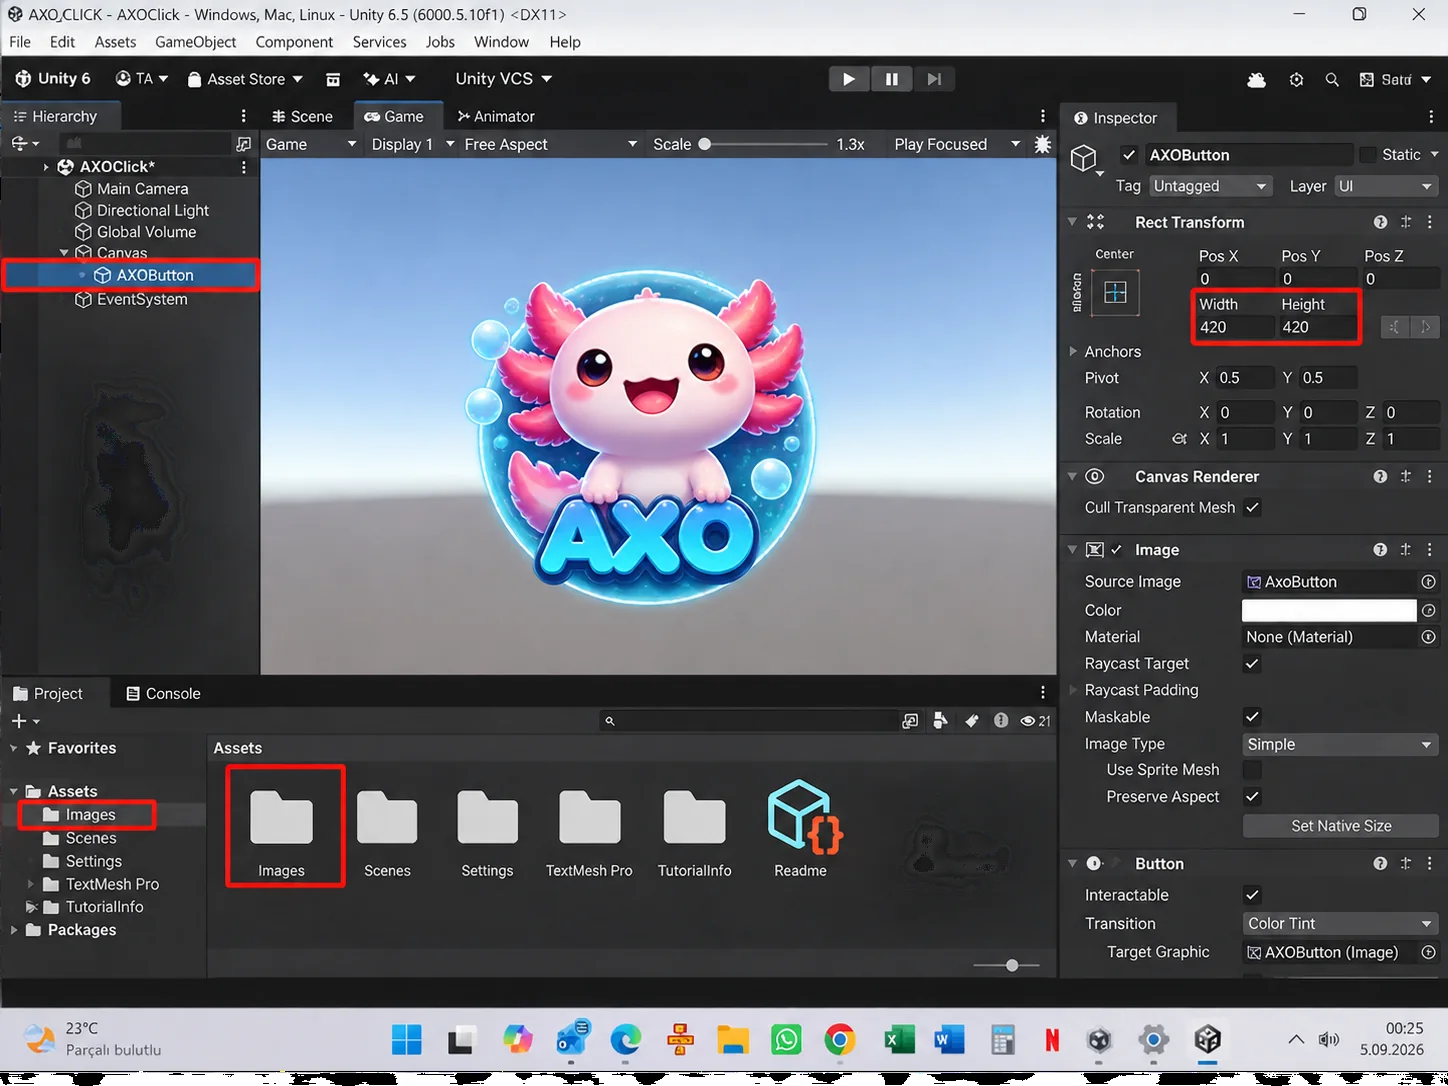This screenshot has height=1086, width=1448.
Task: Expand the Packages folder in Project
Action: coord(14,930)
